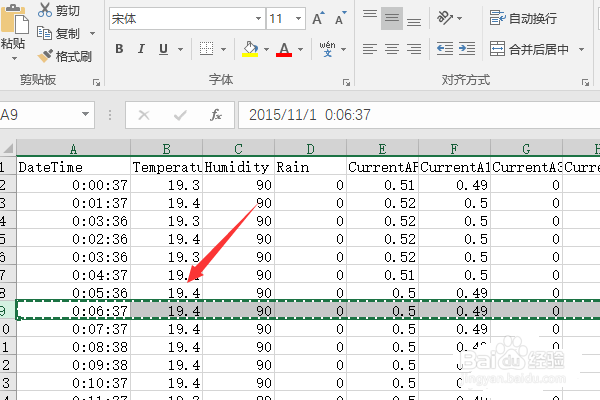Click the formula bar Cancel (X) icon
Image resolution: width=600 pixels, height=400 pixels.
pyautogui.click(x=144, y=115)
